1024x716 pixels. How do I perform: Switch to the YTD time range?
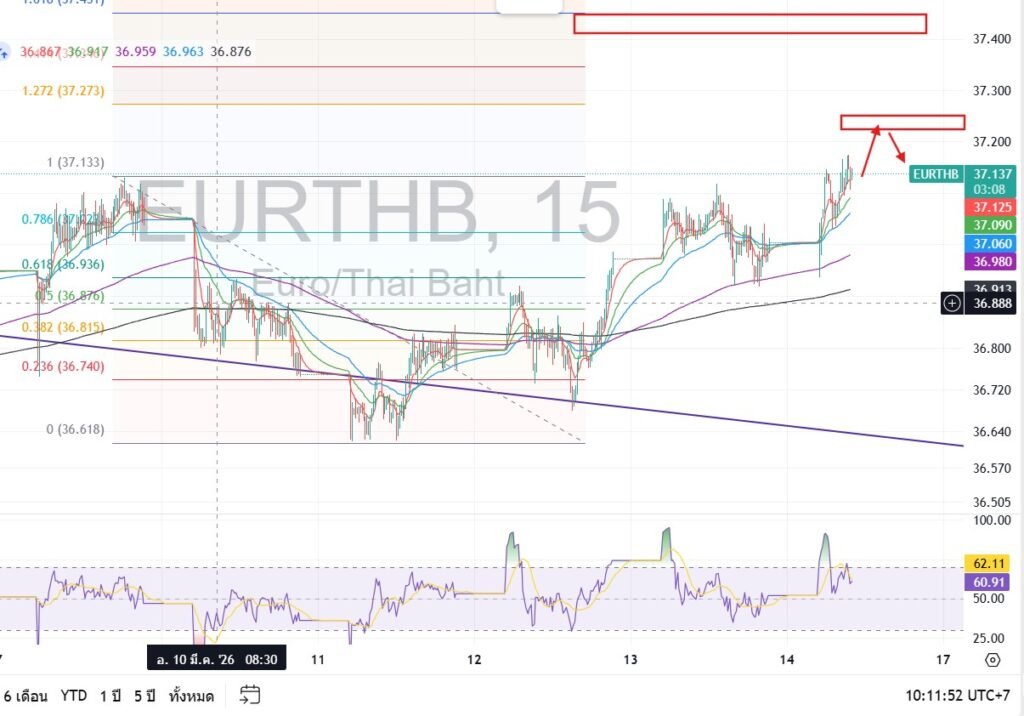coord(73,695)
